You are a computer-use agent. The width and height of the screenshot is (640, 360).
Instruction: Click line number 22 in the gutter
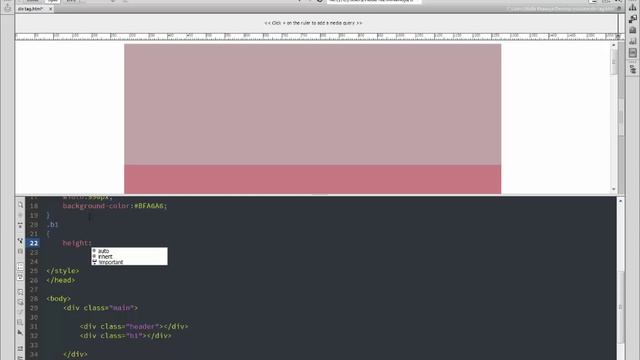point(34,243)
